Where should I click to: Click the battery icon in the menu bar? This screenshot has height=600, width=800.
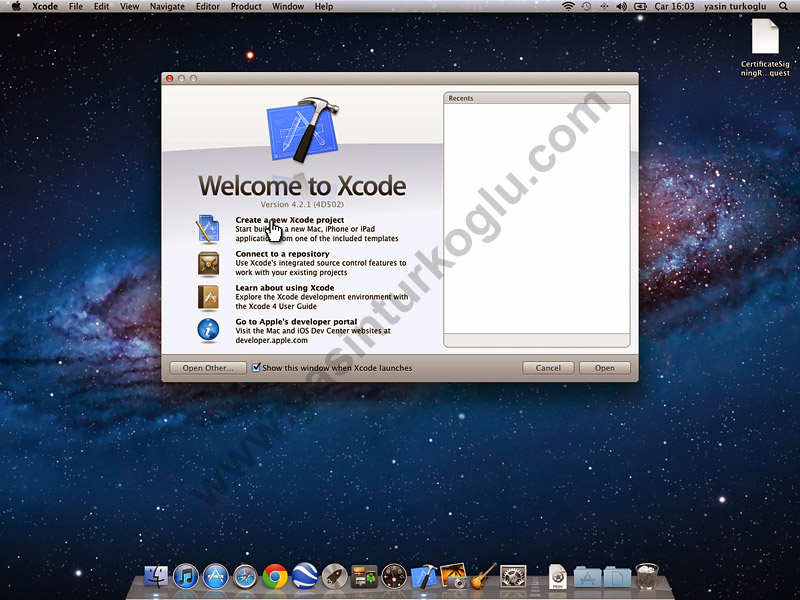coord(640,6)
